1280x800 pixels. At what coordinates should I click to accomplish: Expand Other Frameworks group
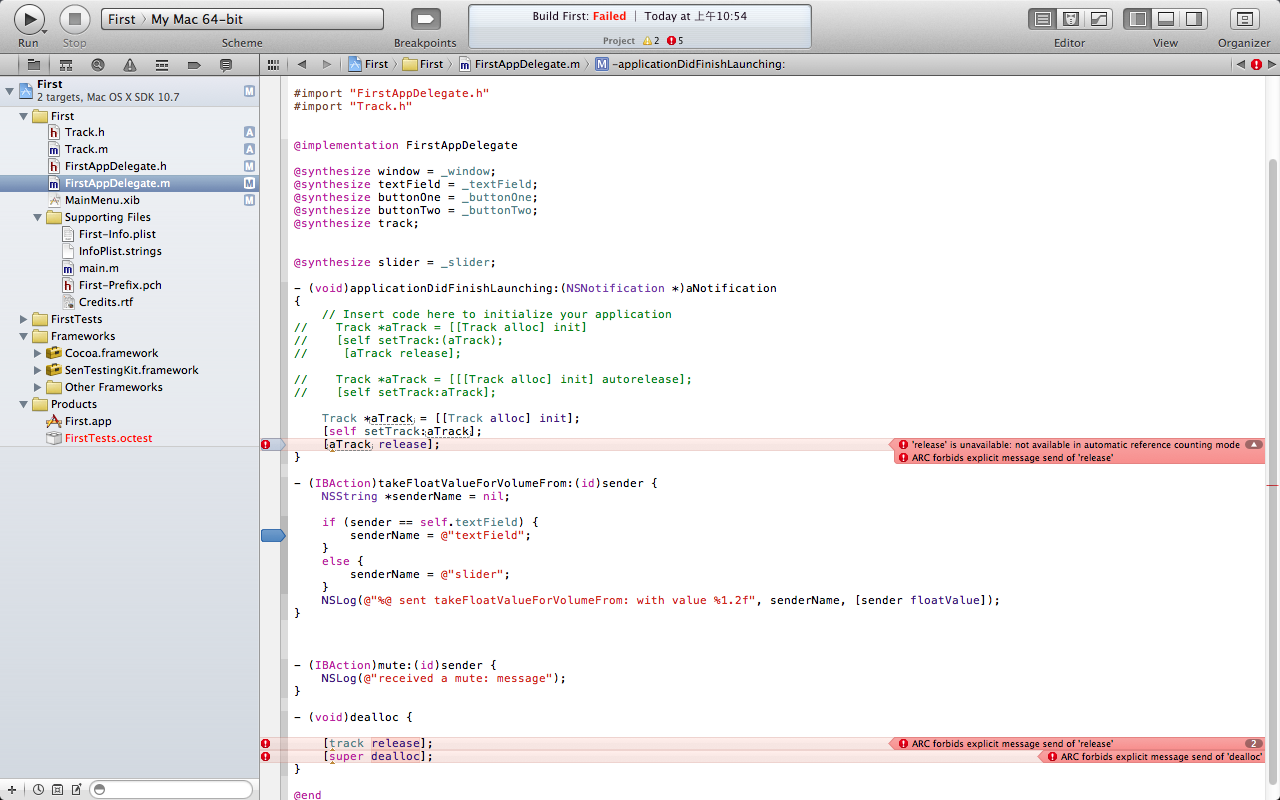[38, 387]
